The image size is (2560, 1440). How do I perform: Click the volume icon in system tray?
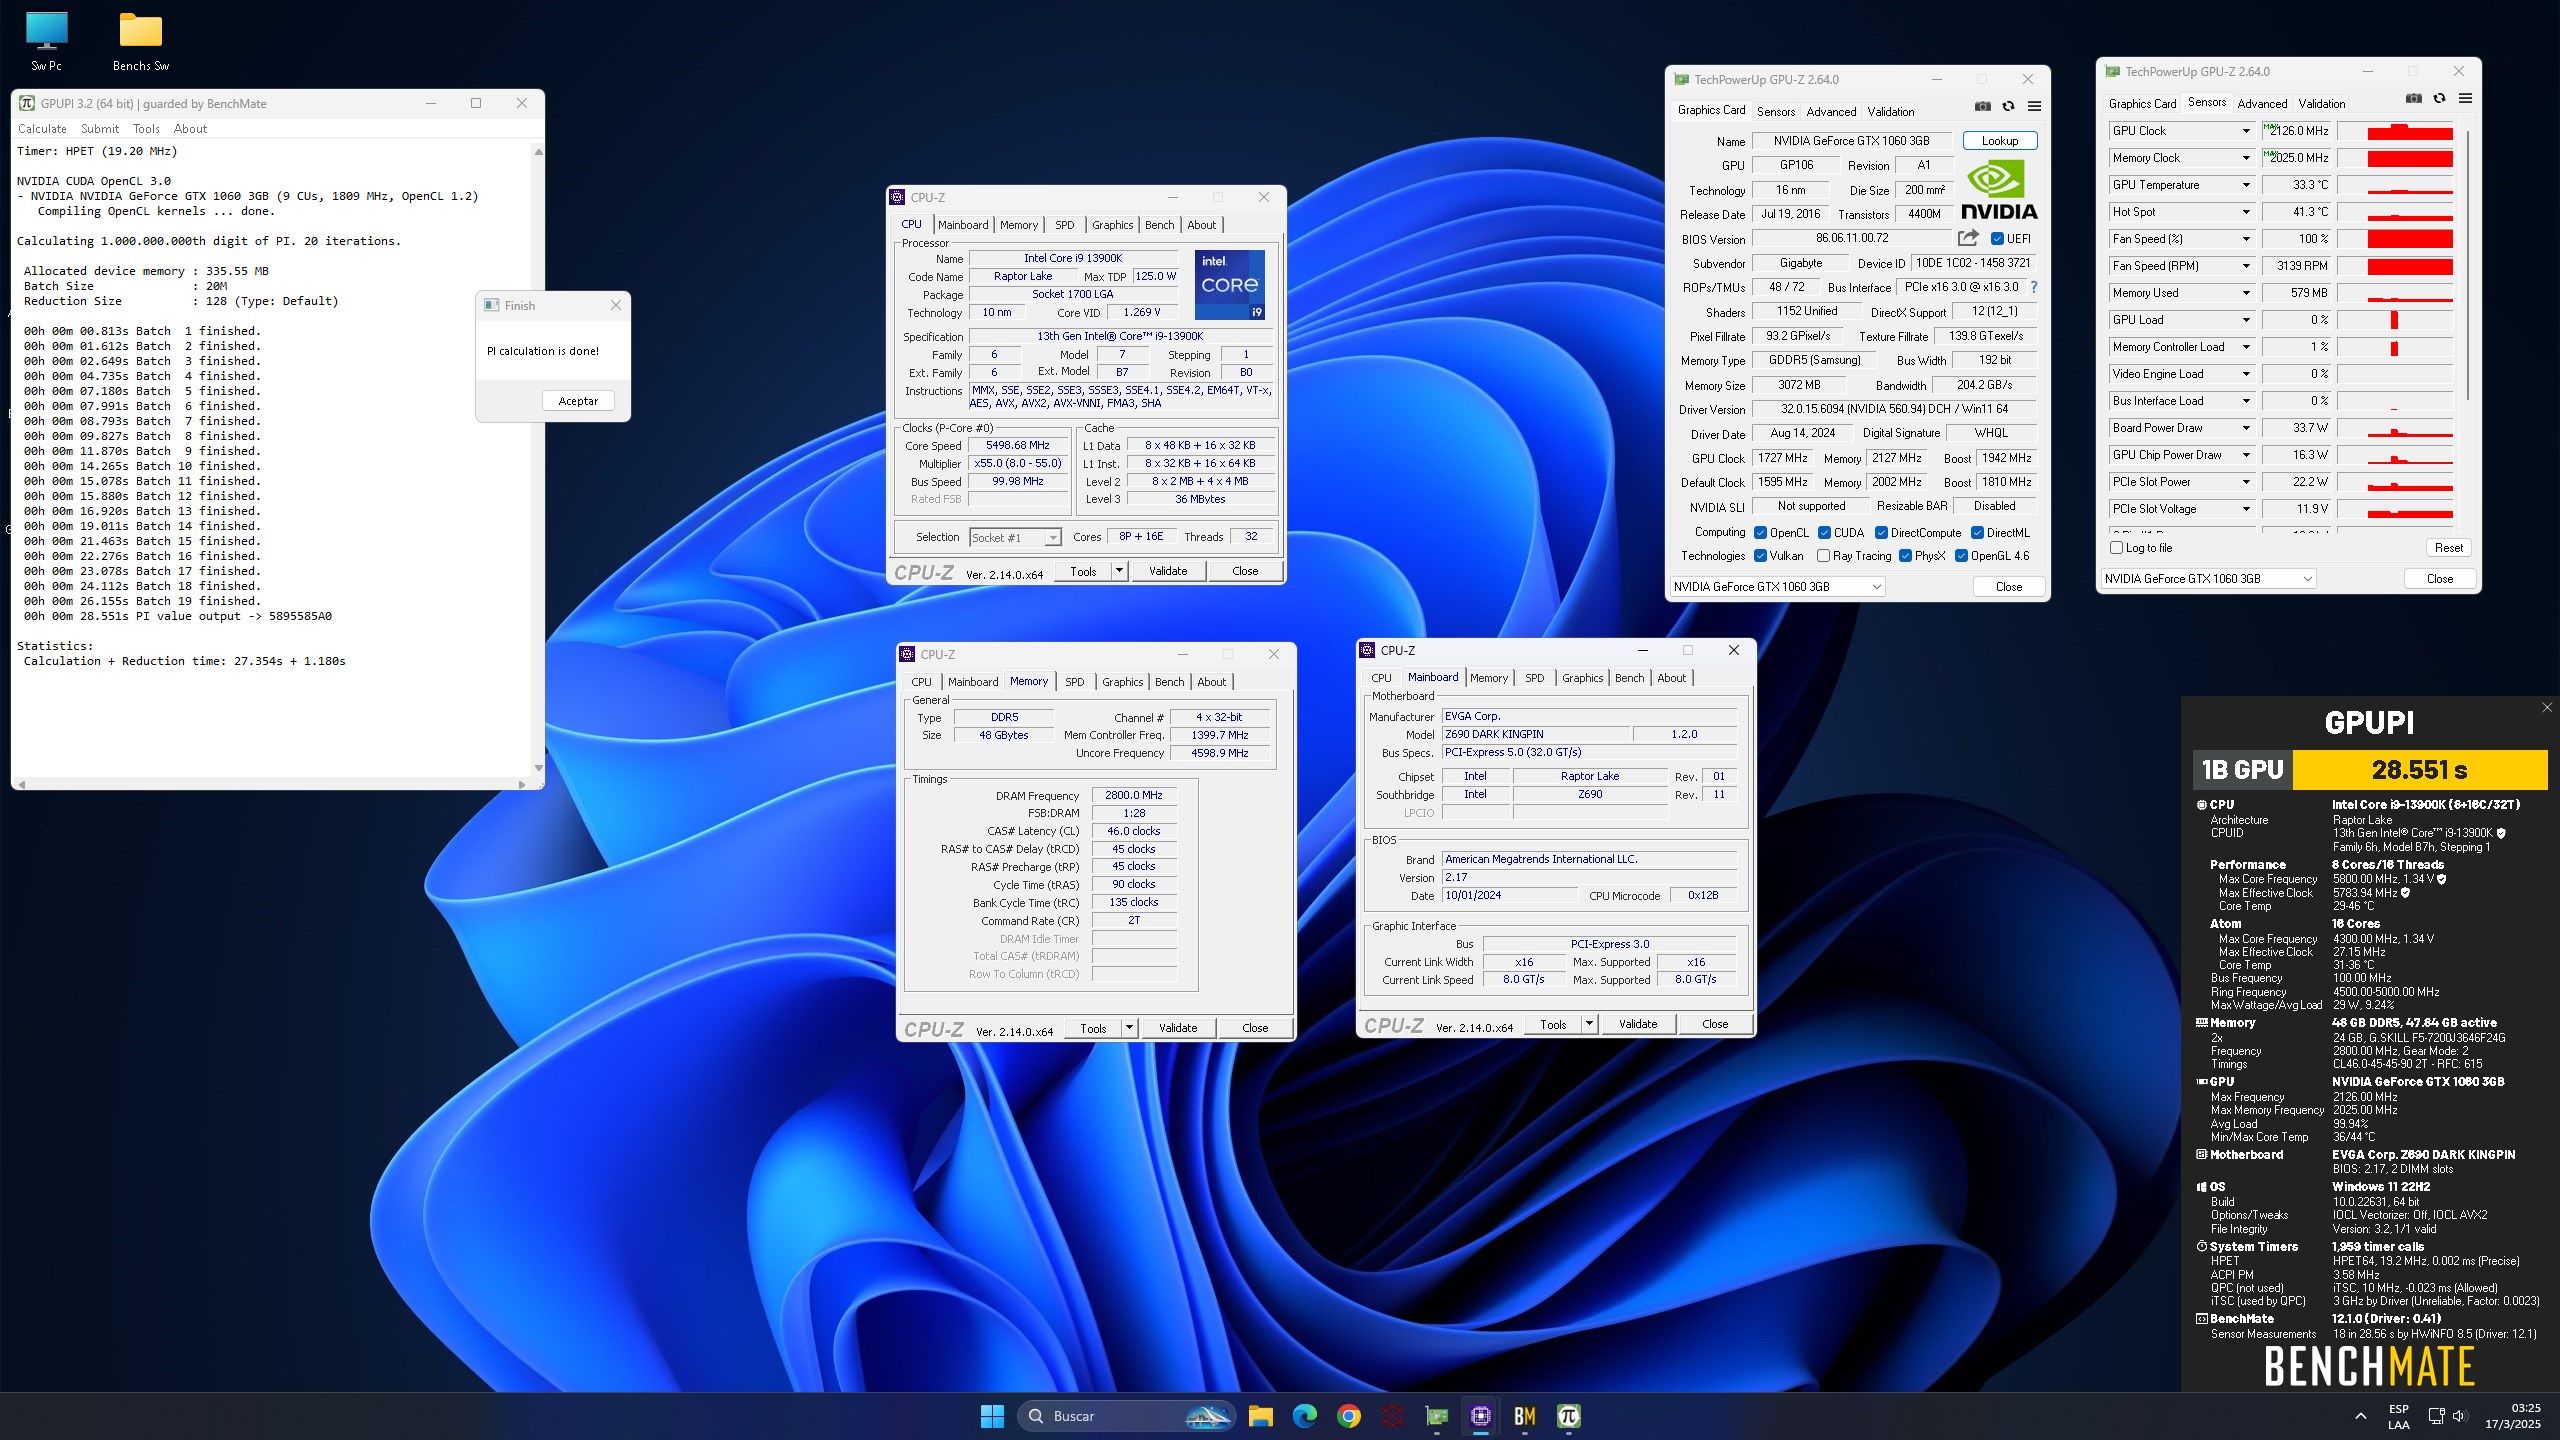(2459, 1416)
